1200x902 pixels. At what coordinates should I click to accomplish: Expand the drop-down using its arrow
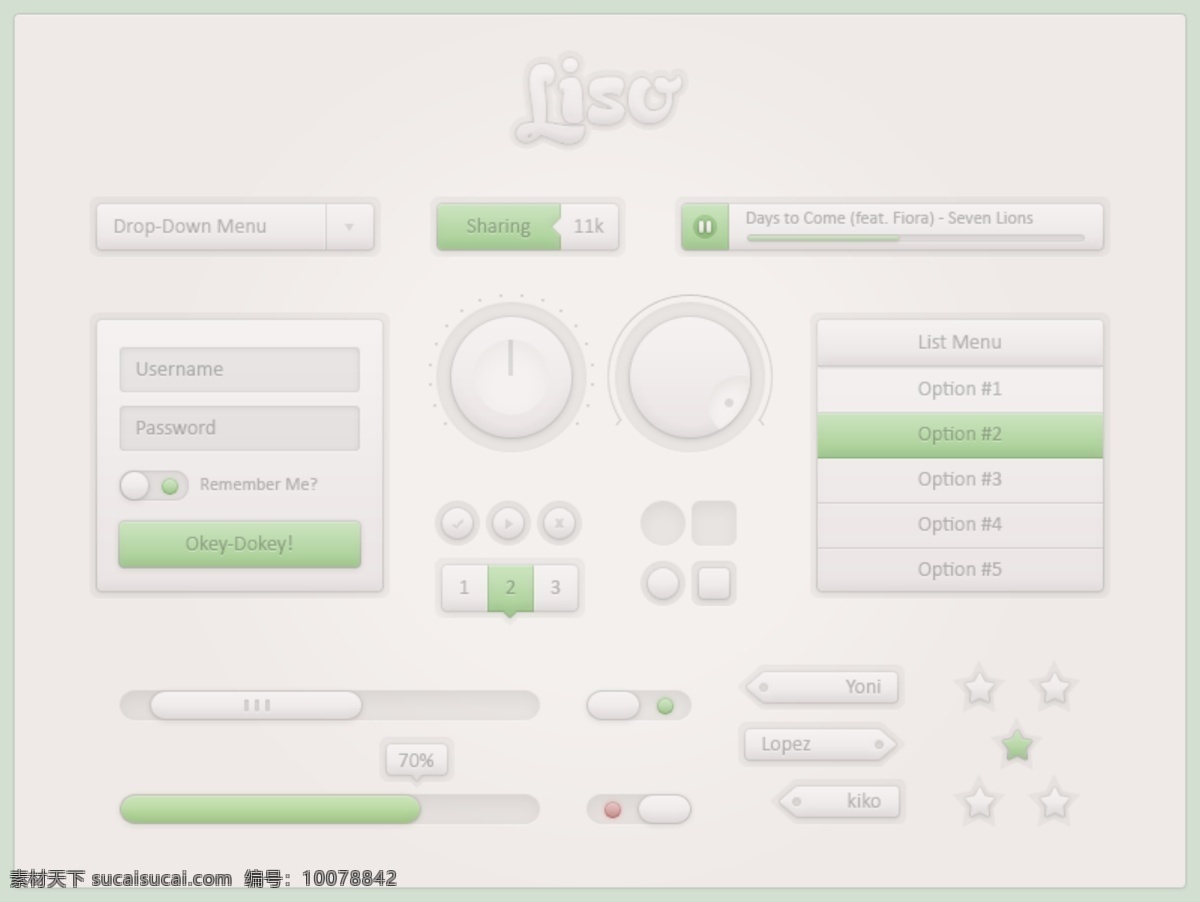point(350,227)
